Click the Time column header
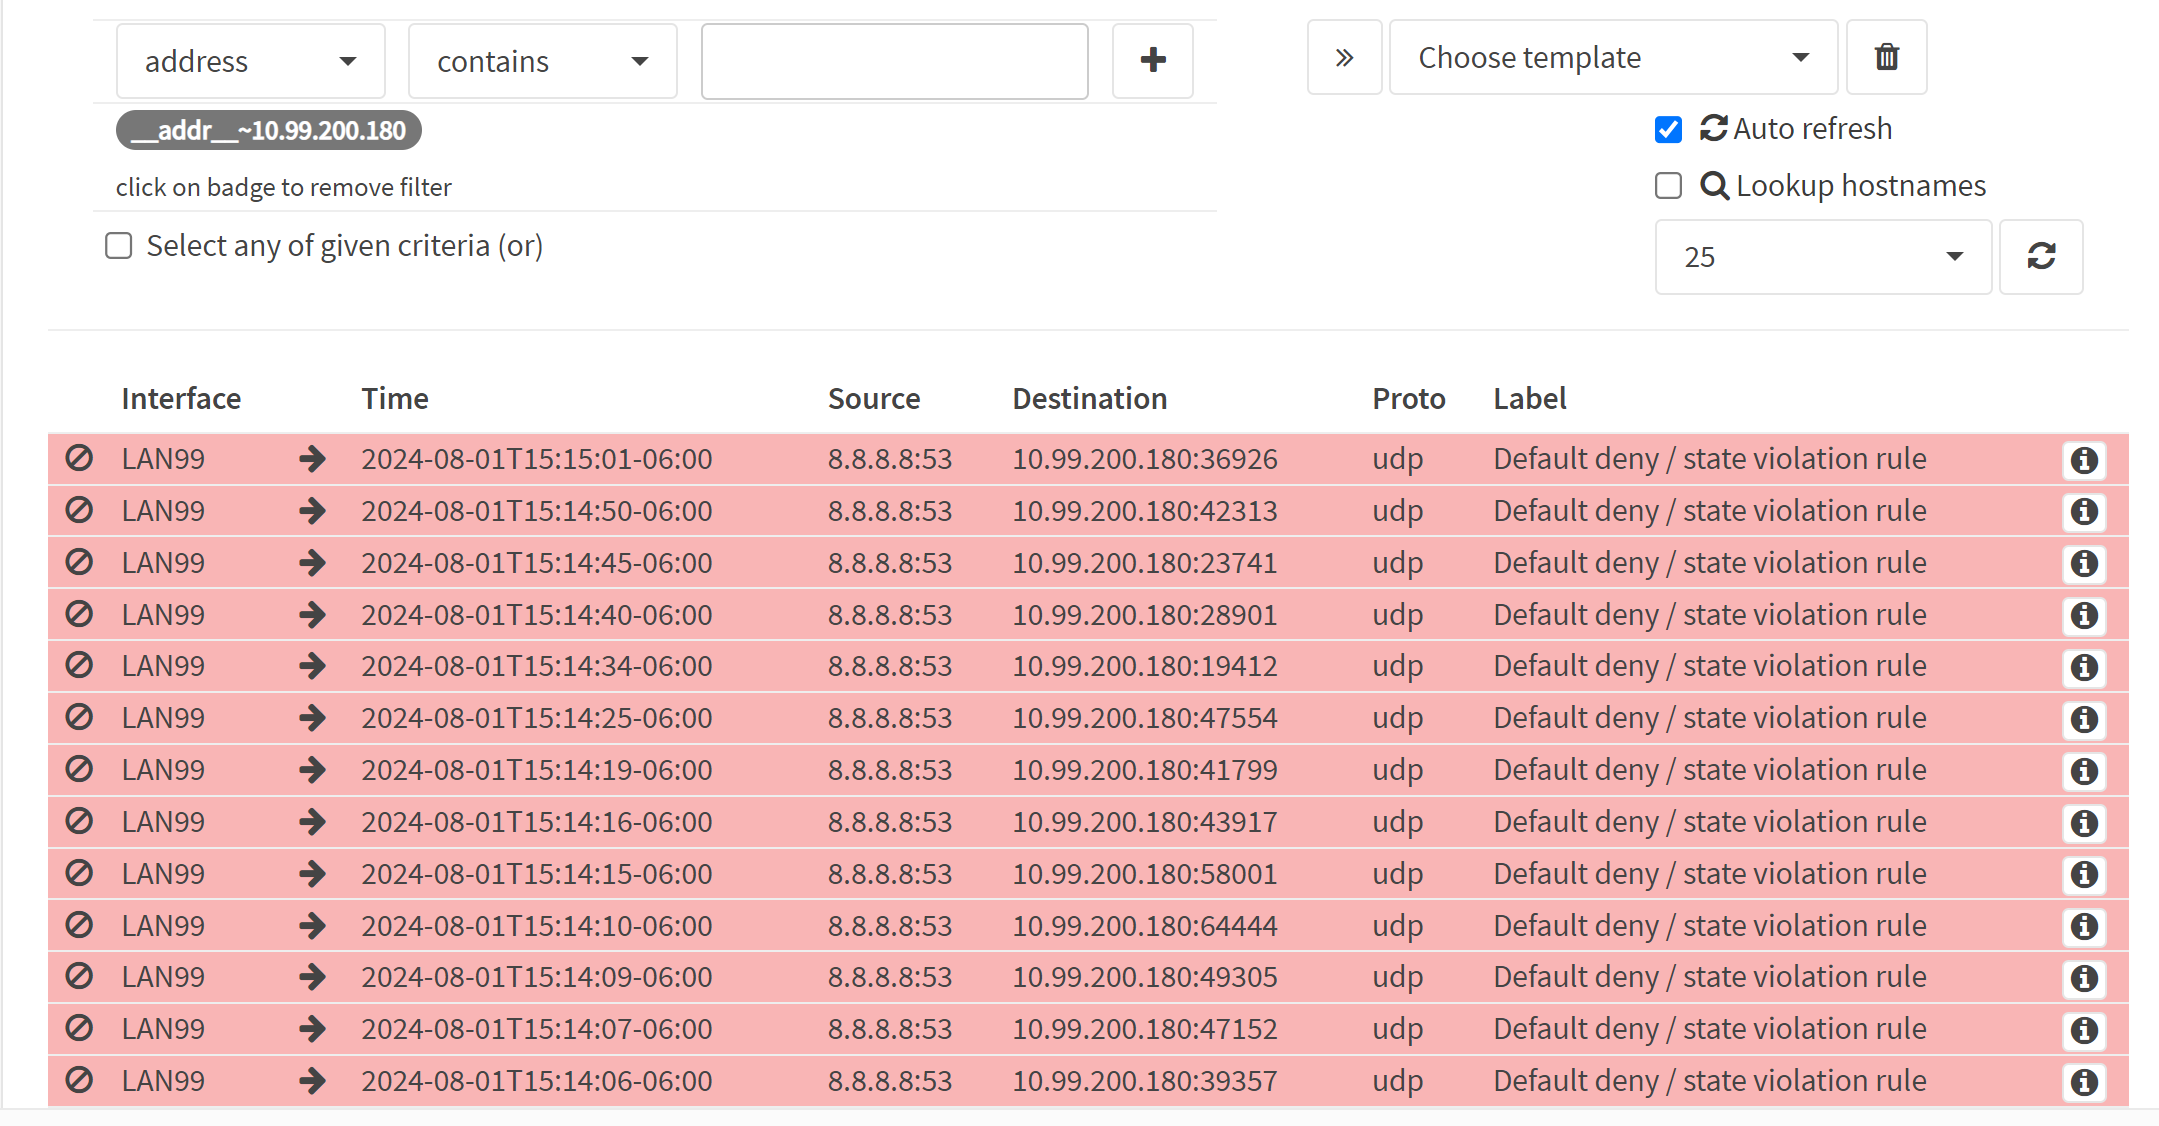 [x=395, y=399]
